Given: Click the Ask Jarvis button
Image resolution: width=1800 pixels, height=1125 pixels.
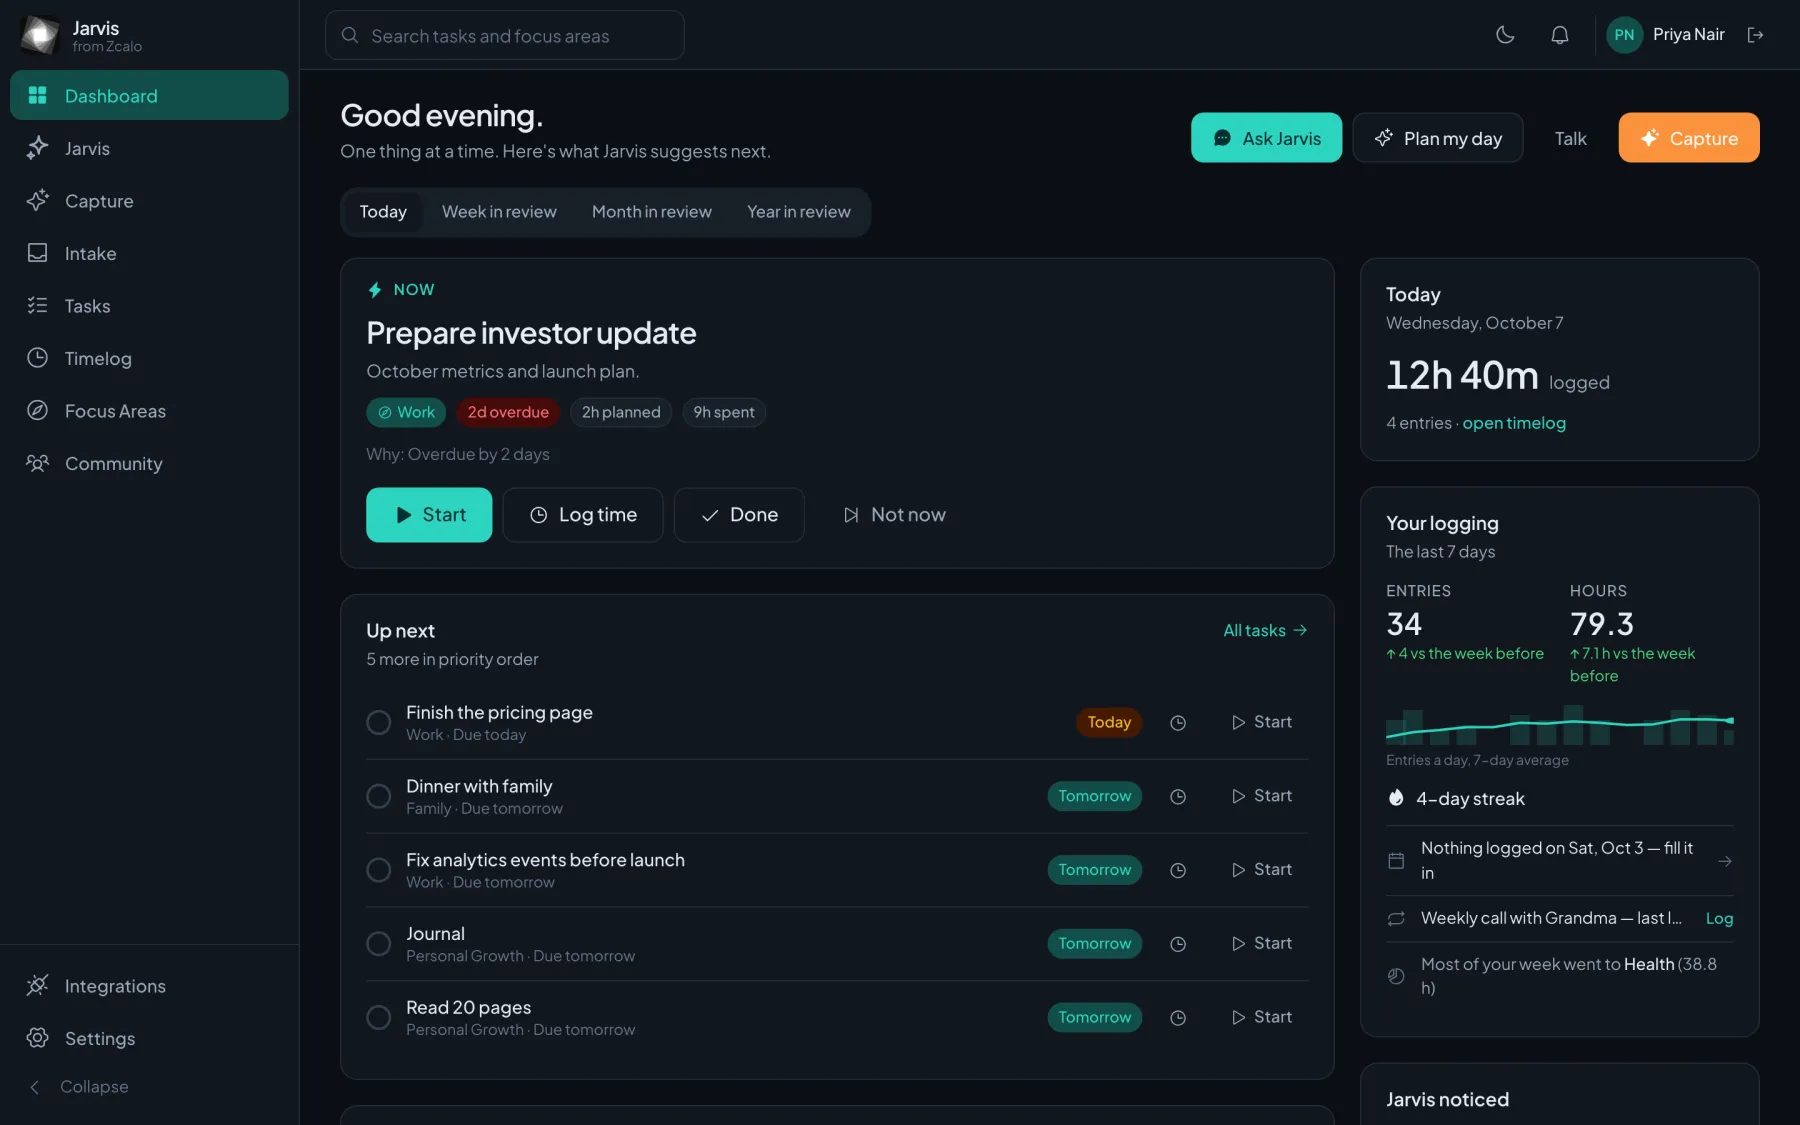Looking at the screenshot, I should 1266,138.
